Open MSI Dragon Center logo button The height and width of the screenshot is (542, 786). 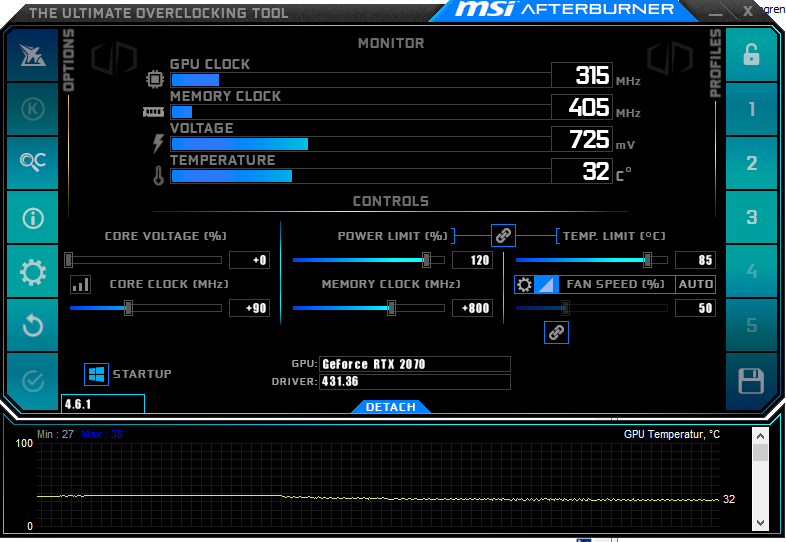coord(33,55)
